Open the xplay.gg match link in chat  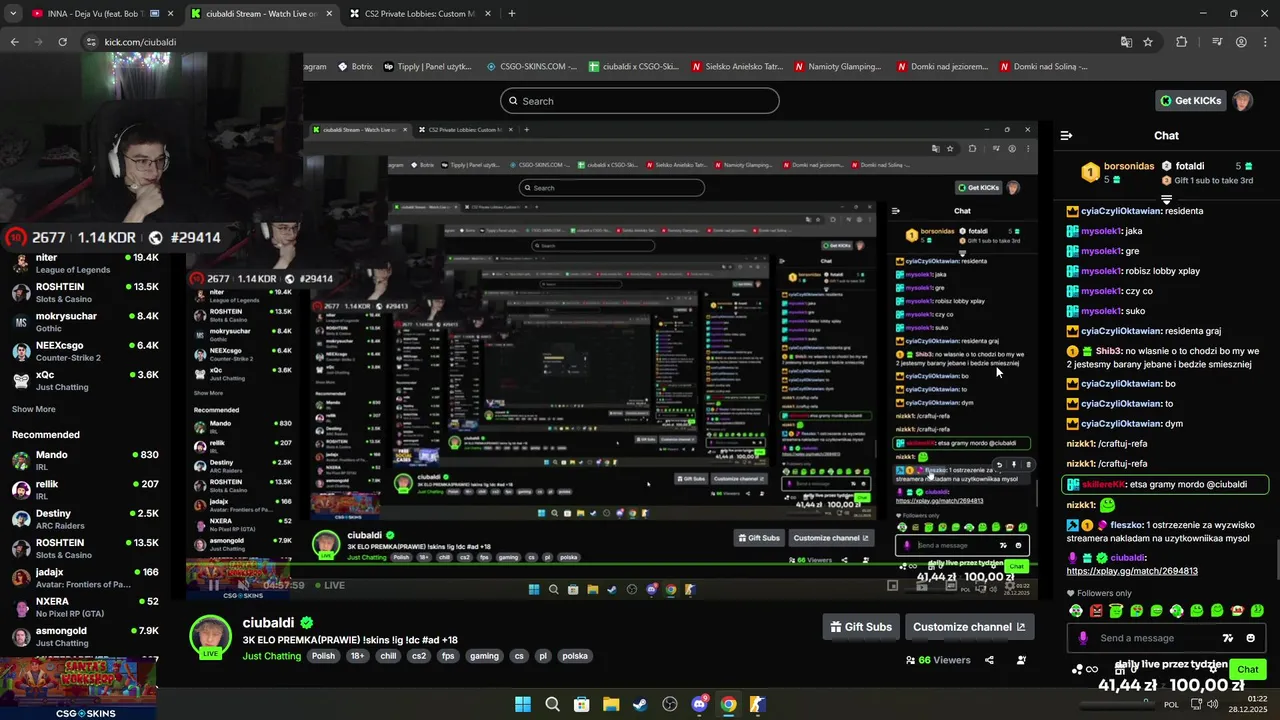[1132, 571]
